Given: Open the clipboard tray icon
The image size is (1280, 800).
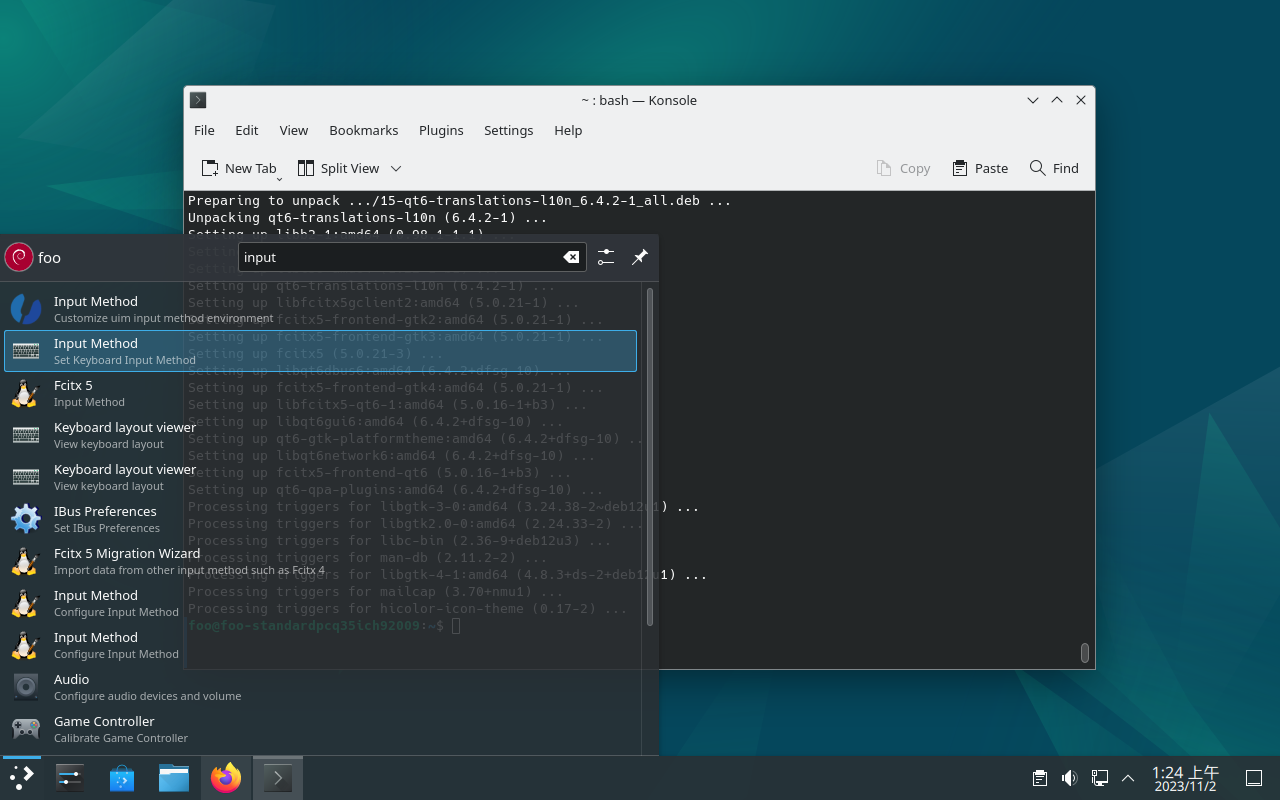Looking at the screenshot, I should [1040, 778].
